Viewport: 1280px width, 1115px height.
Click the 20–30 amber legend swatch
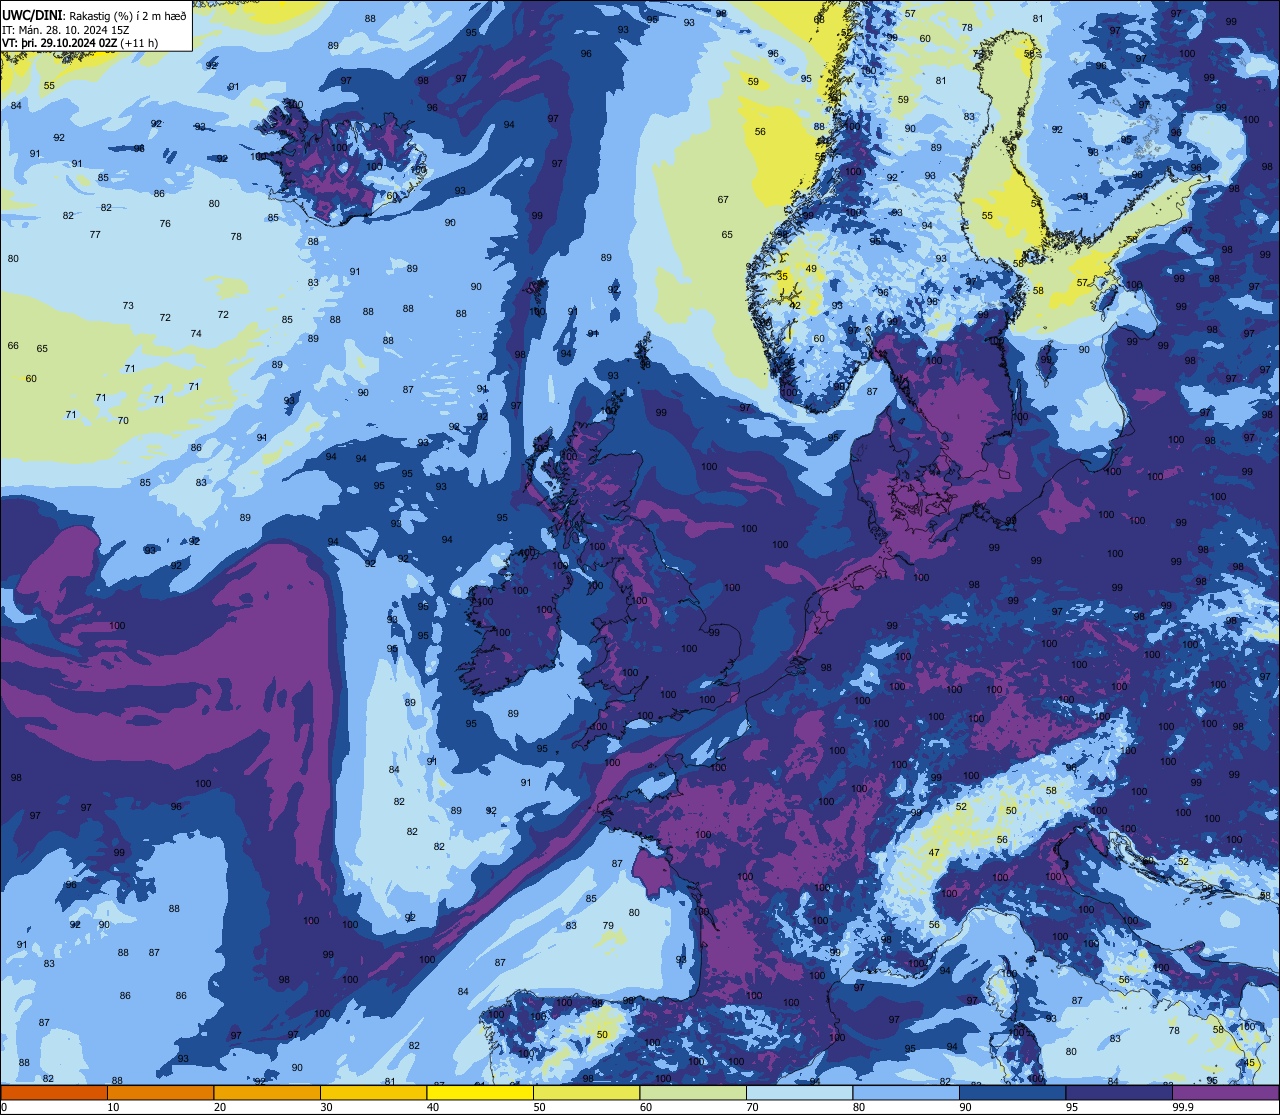267,1092
